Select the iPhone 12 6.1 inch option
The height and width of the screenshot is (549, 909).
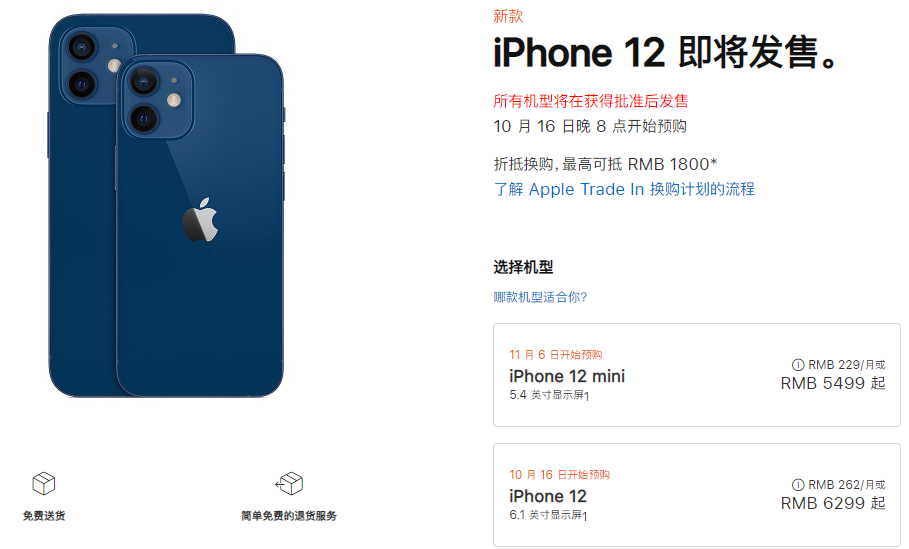point(696,495)
